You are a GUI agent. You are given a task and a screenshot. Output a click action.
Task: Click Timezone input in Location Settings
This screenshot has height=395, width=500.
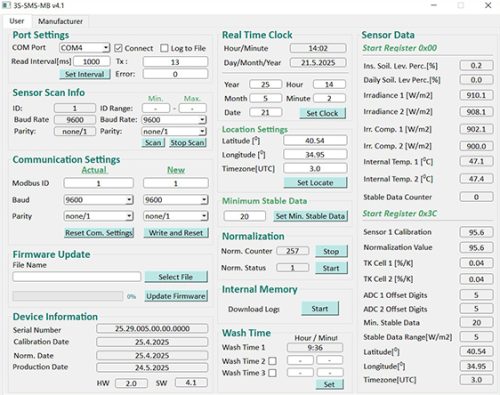(315, 168)
